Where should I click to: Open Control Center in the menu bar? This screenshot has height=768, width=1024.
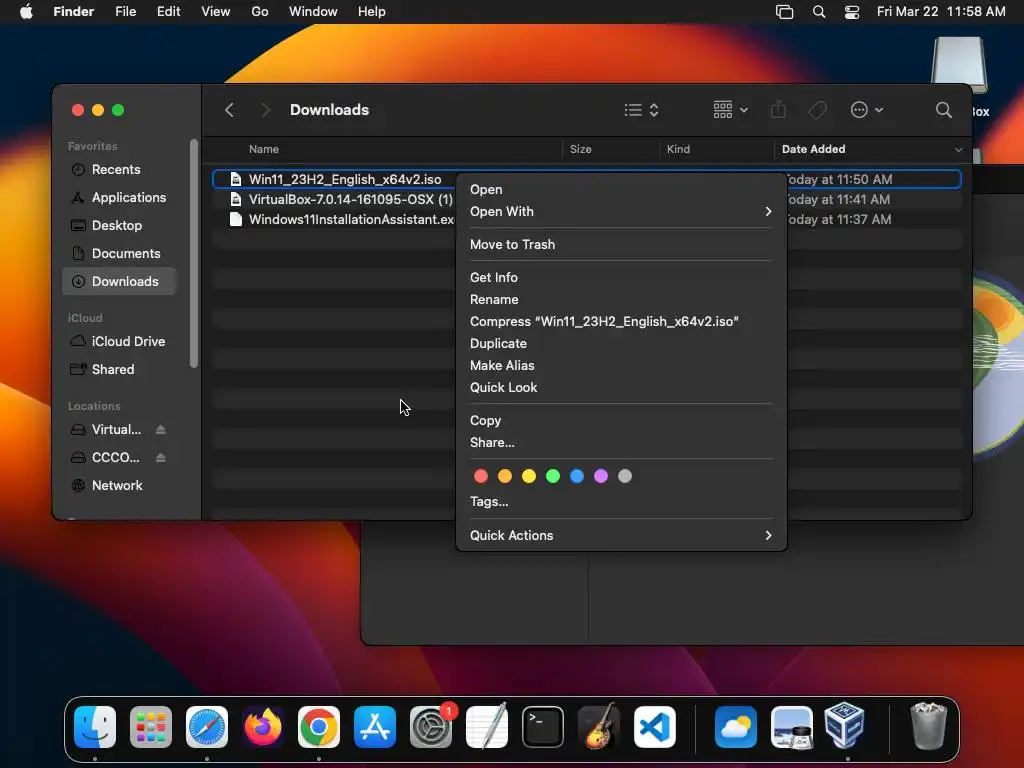click(x=852, y=12)
